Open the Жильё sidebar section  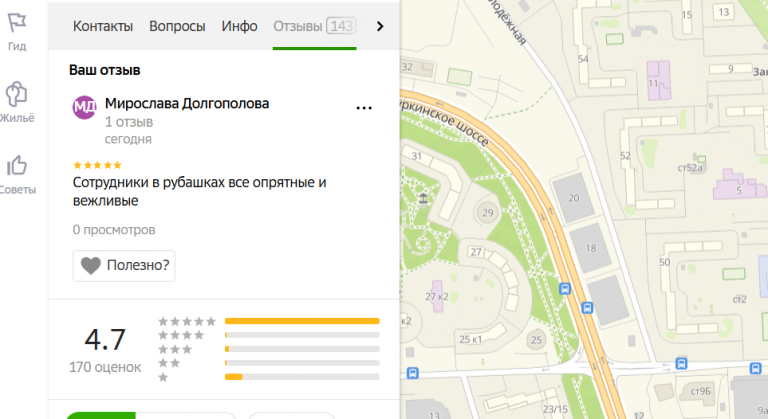pos(17,103)
